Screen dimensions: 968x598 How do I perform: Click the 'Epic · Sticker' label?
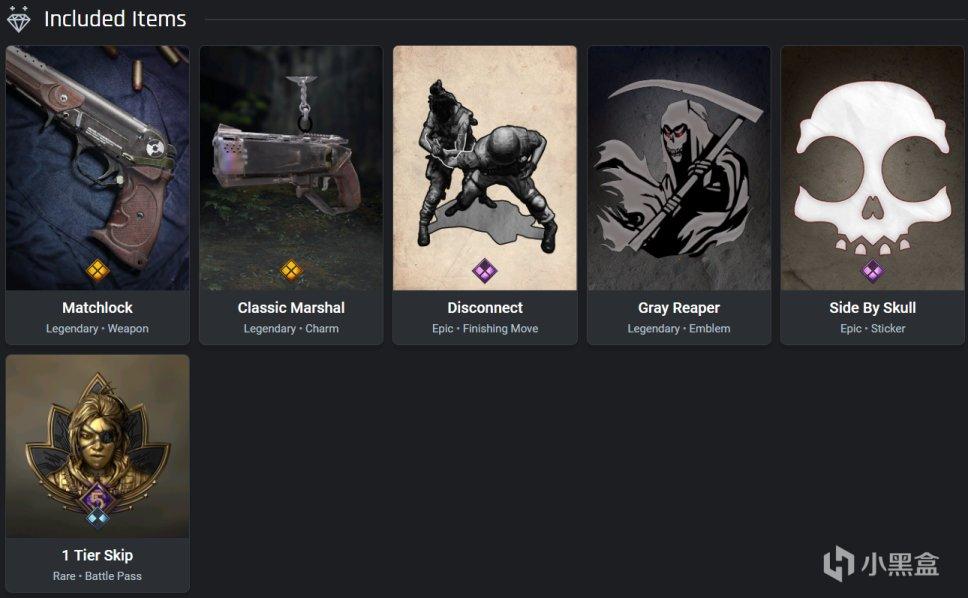tap(872, 328)
